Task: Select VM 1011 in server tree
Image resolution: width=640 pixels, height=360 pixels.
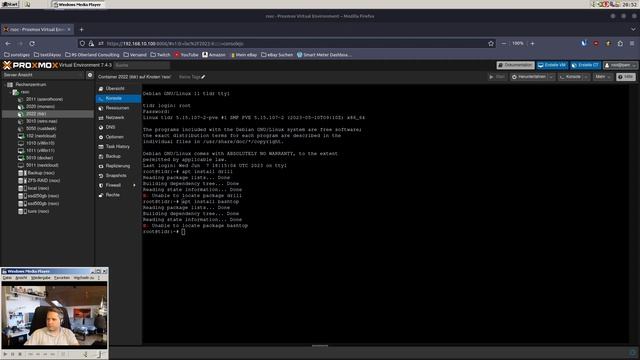Action: [40, 151]
